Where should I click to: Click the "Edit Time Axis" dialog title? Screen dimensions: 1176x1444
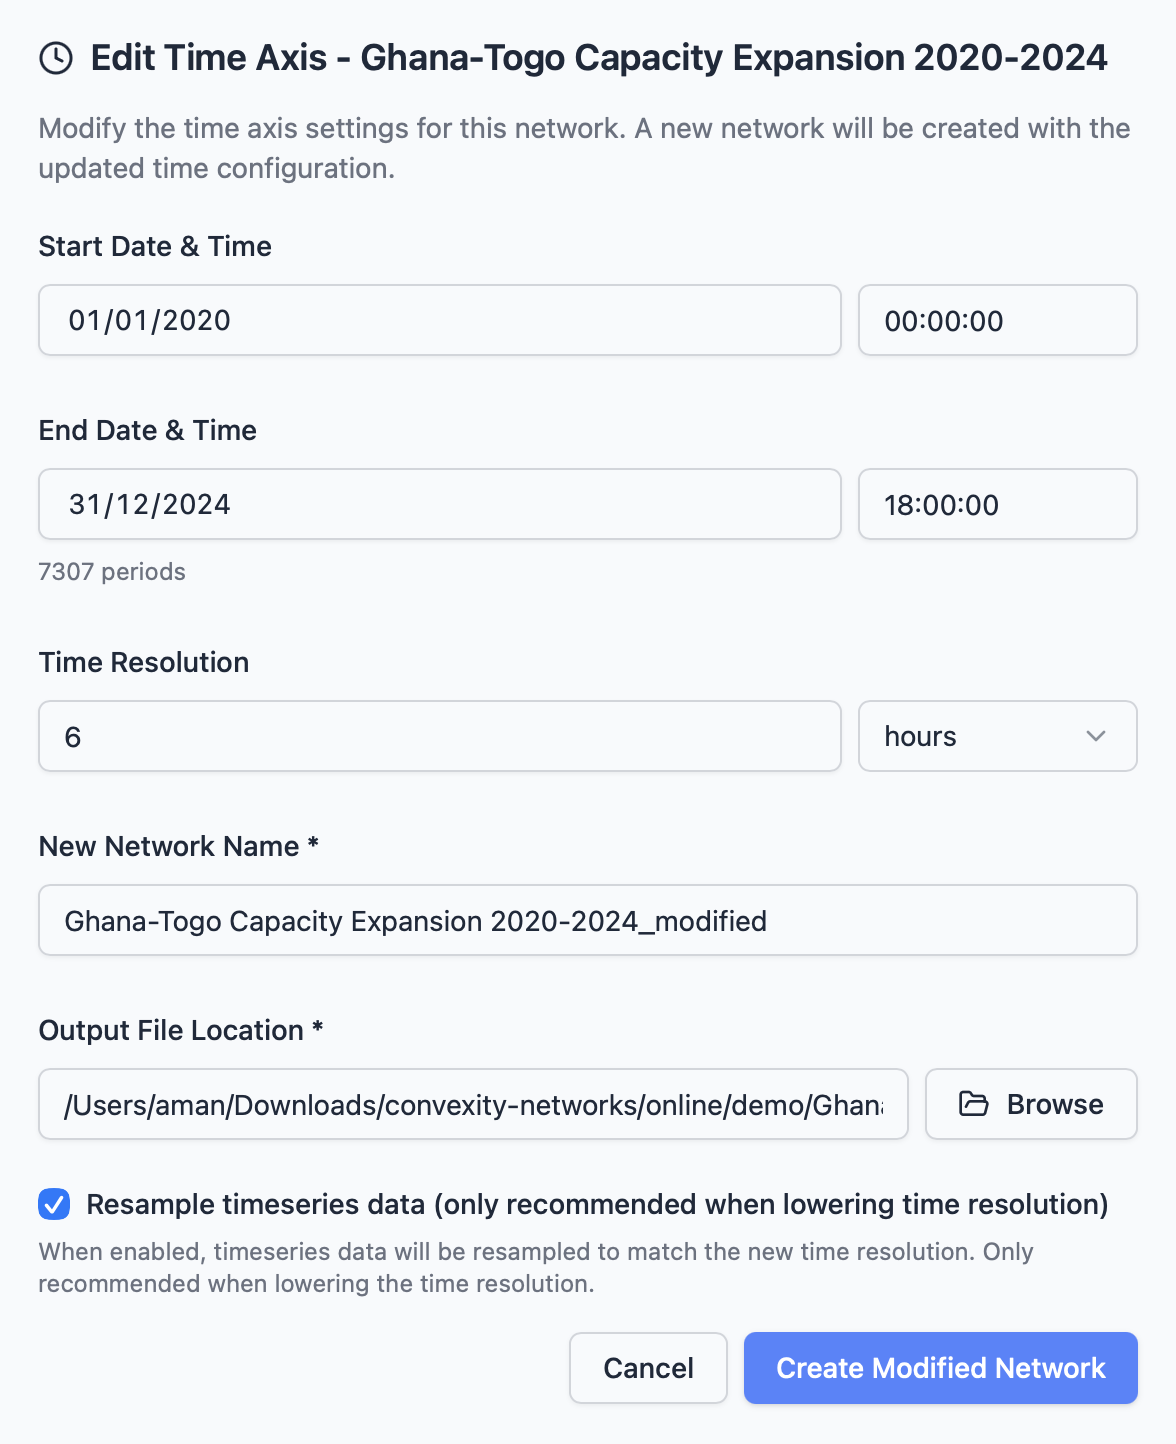(598, 58)
